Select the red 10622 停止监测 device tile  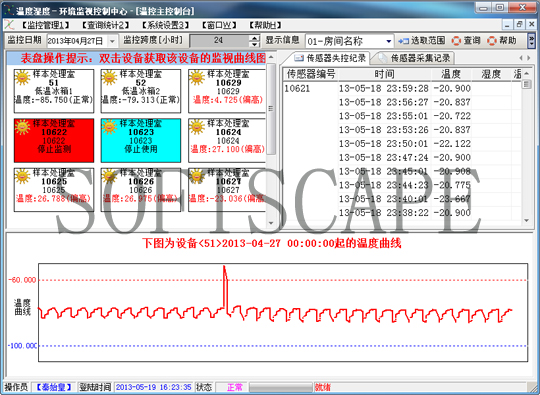point(54,141)
